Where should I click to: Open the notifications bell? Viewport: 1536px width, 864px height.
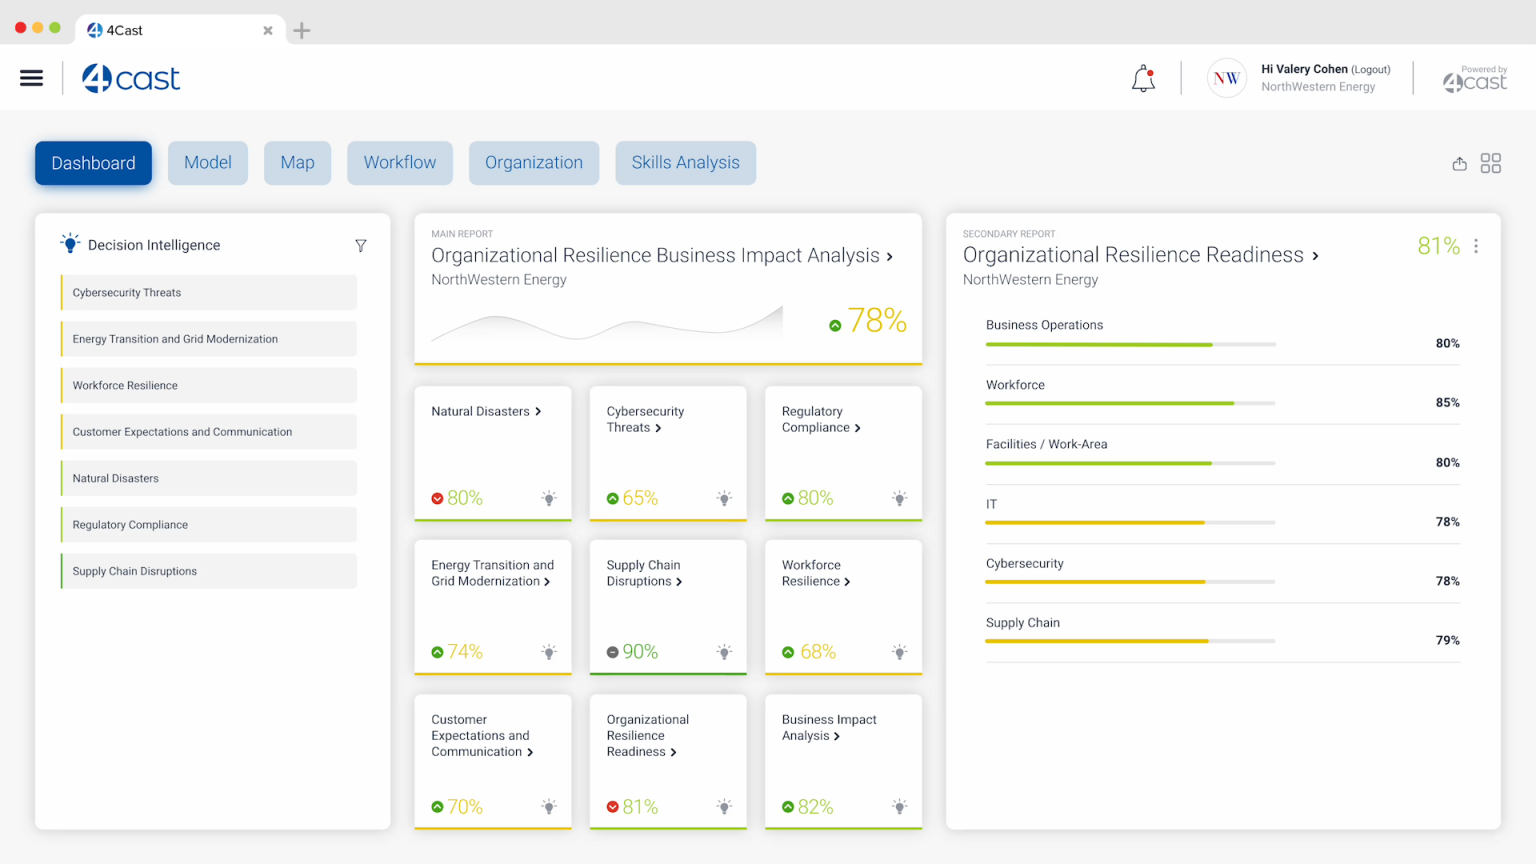(x=1142, y=77)
